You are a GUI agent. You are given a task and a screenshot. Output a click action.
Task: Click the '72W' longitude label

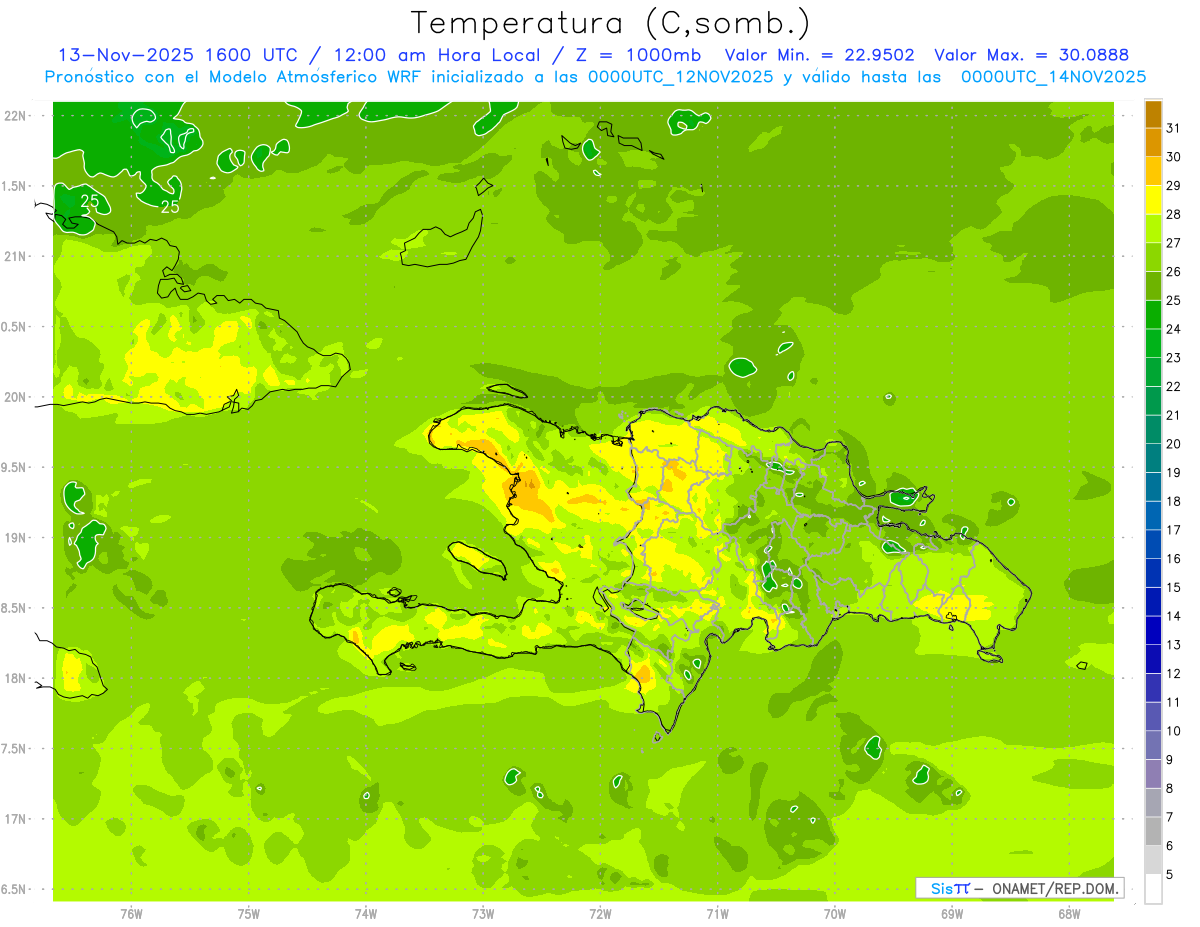point(600,913)
